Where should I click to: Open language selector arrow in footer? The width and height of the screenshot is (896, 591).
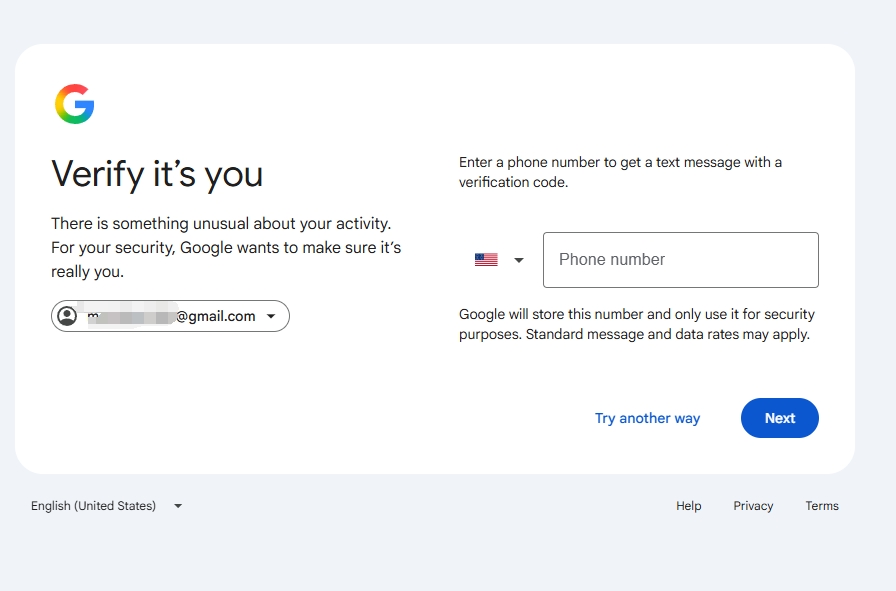pos(178,506)
